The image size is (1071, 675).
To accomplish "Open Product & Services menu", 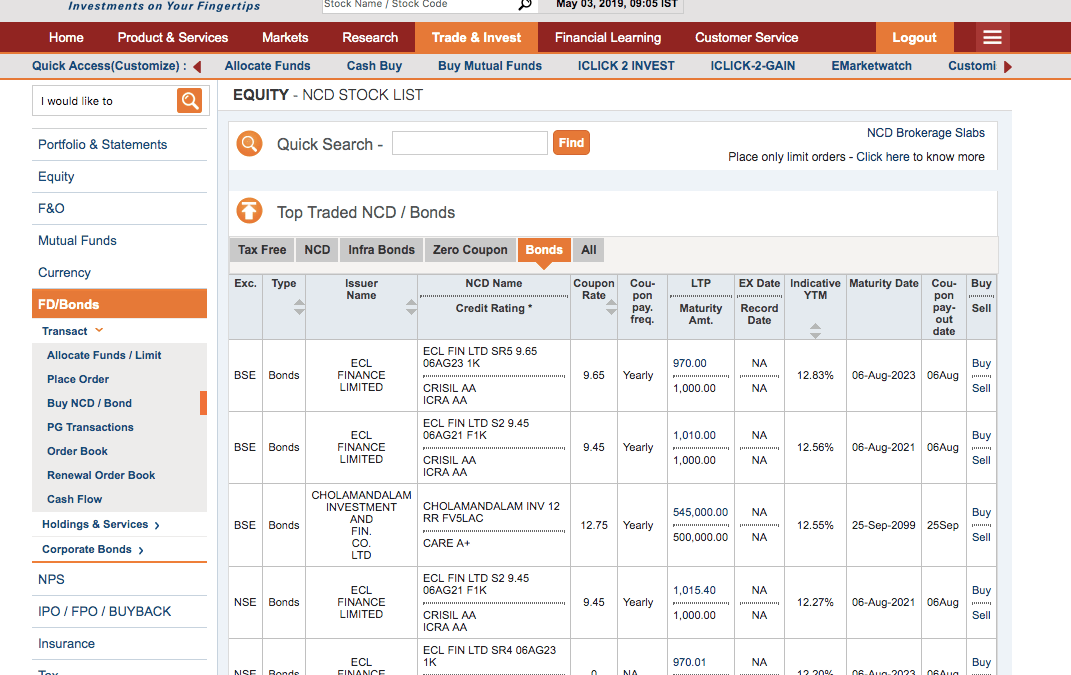I will tap(173, 38).
